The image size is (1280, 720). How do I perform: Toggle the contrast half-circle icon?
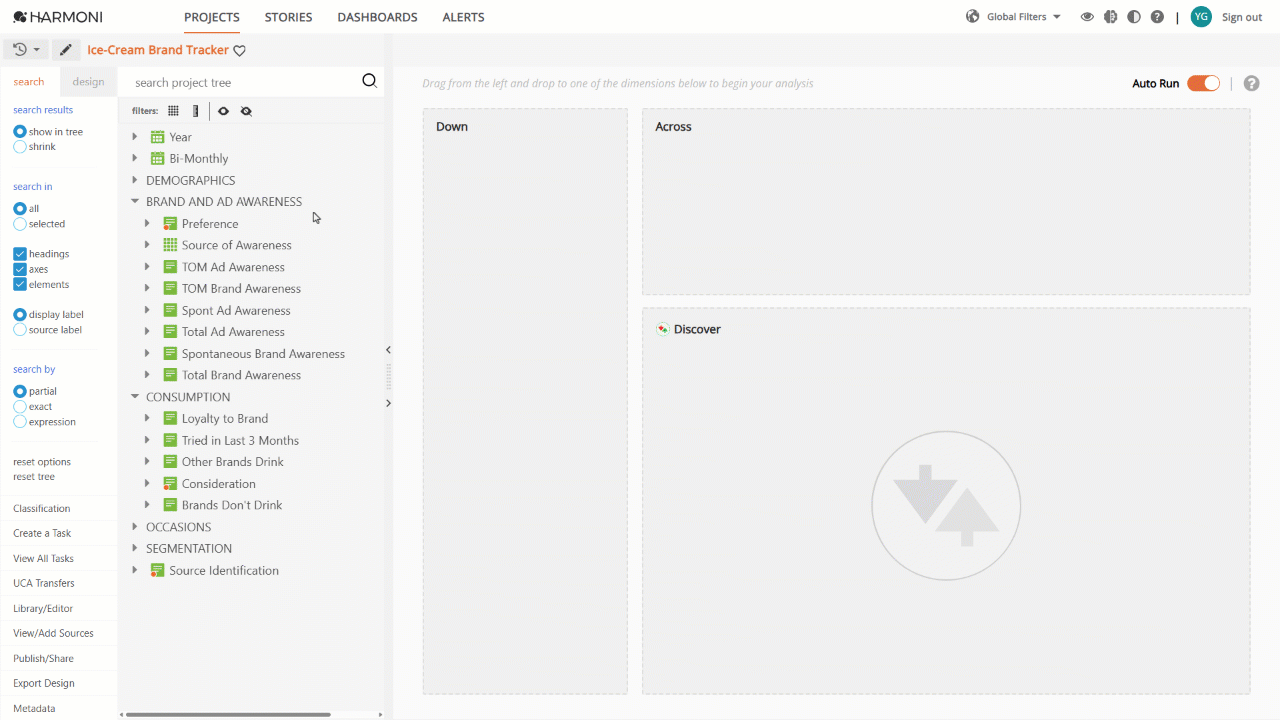coord(1133,17)
